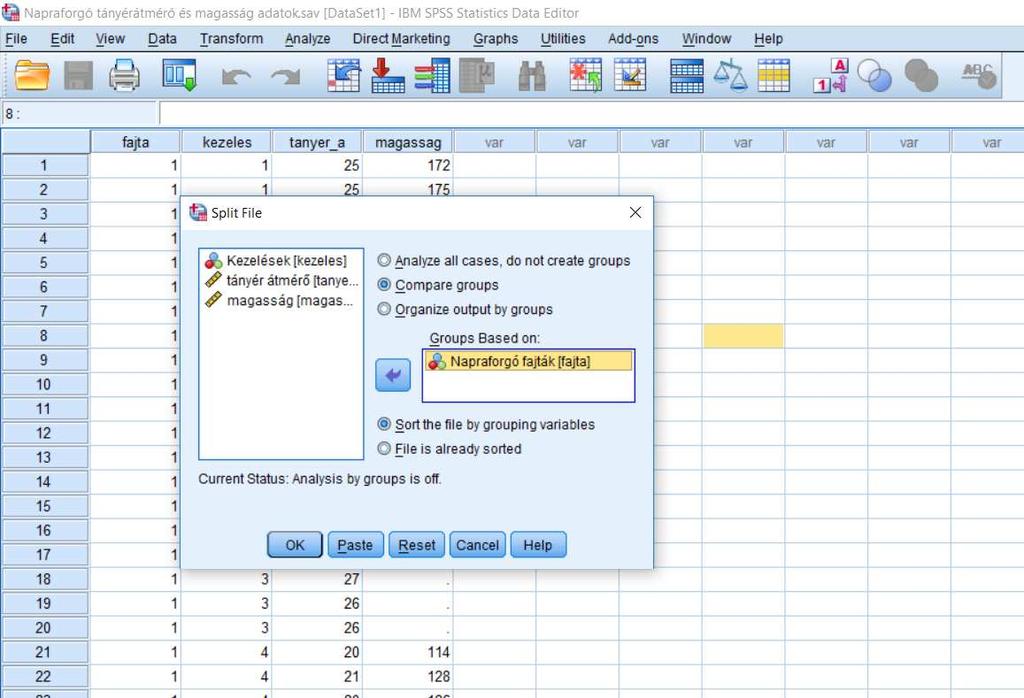Click Cancel in the Split File dialog
Image resolution: width=1024 pixels, height=698 pixels.
(x=477, y=545)
